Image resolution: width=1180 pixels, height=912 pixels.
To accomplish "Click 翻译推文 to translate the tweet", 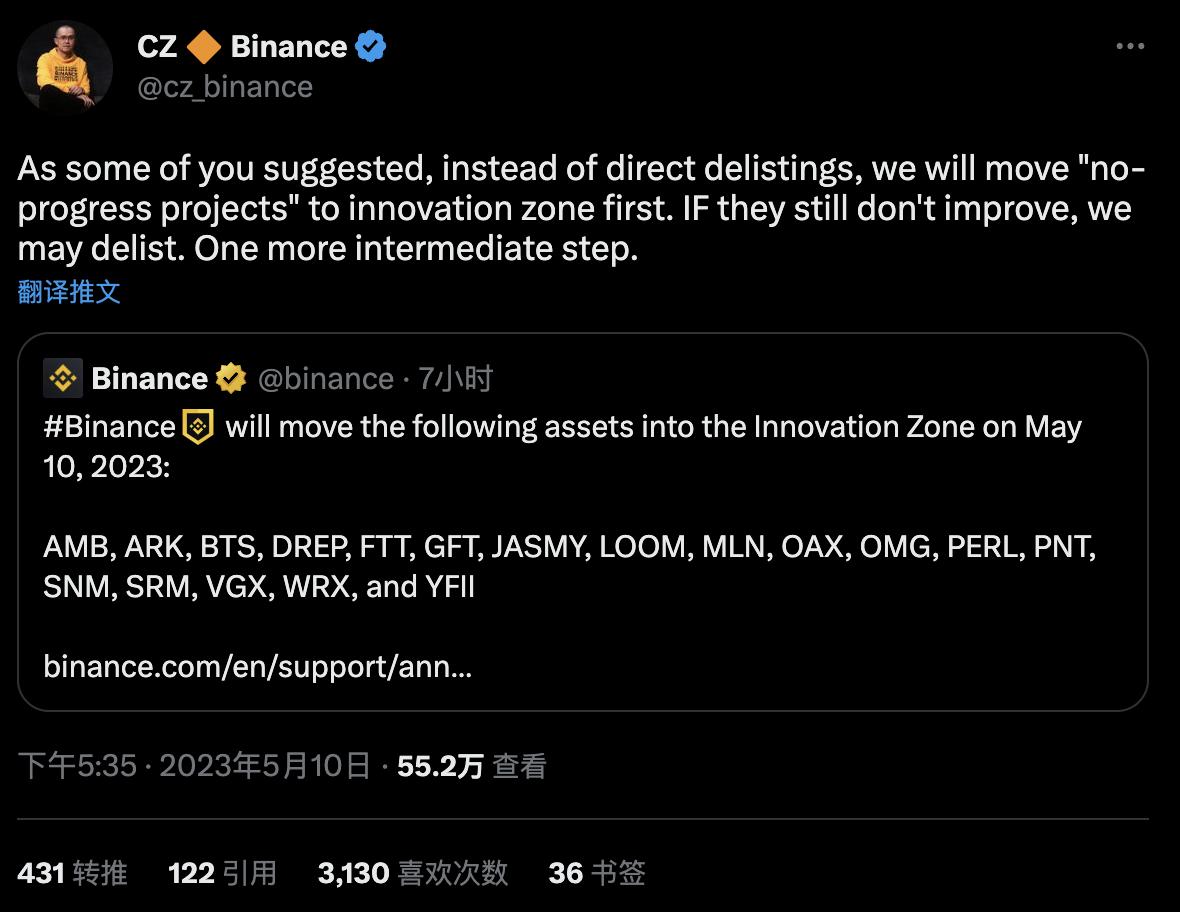I will [x=69, y=292].
